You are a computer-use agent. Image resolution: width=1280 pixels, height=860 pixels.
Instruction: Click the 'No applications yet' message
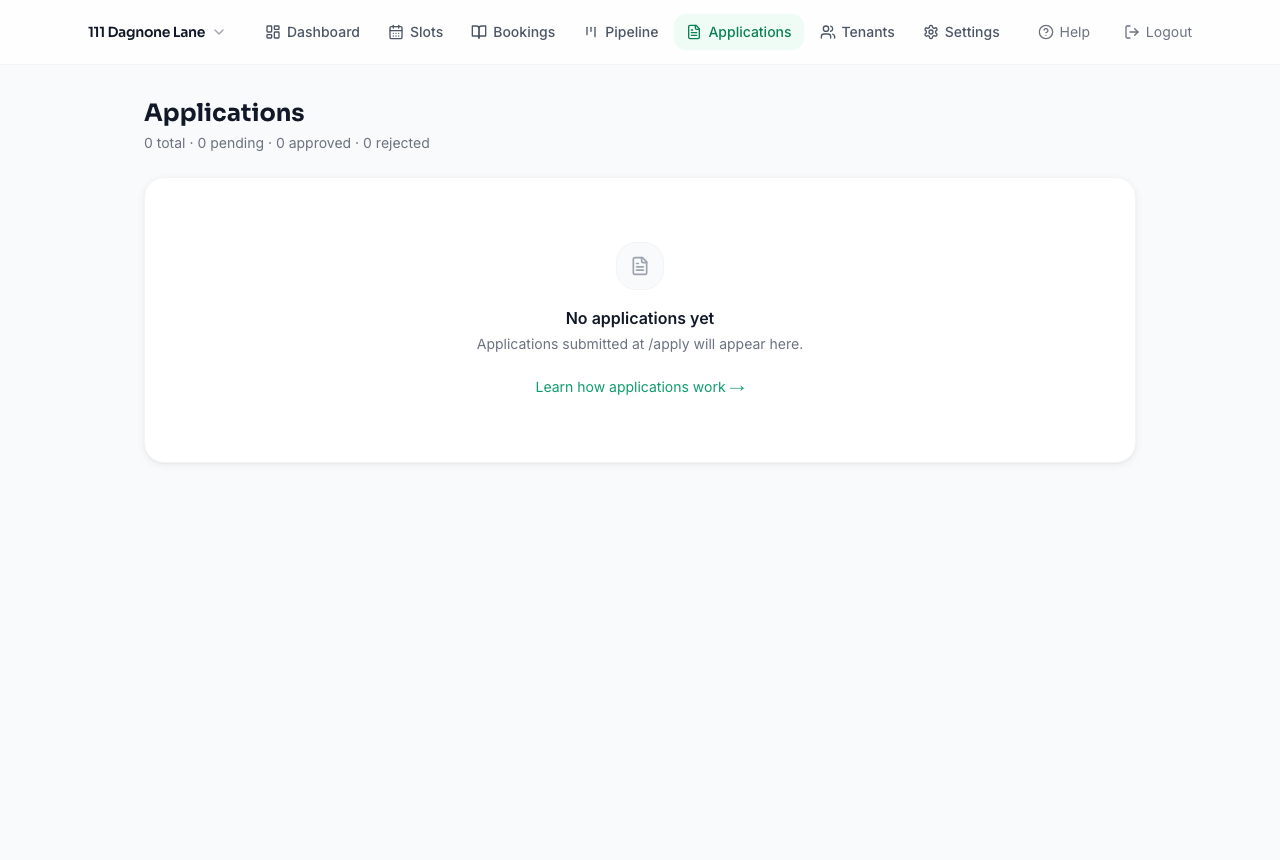640,318
